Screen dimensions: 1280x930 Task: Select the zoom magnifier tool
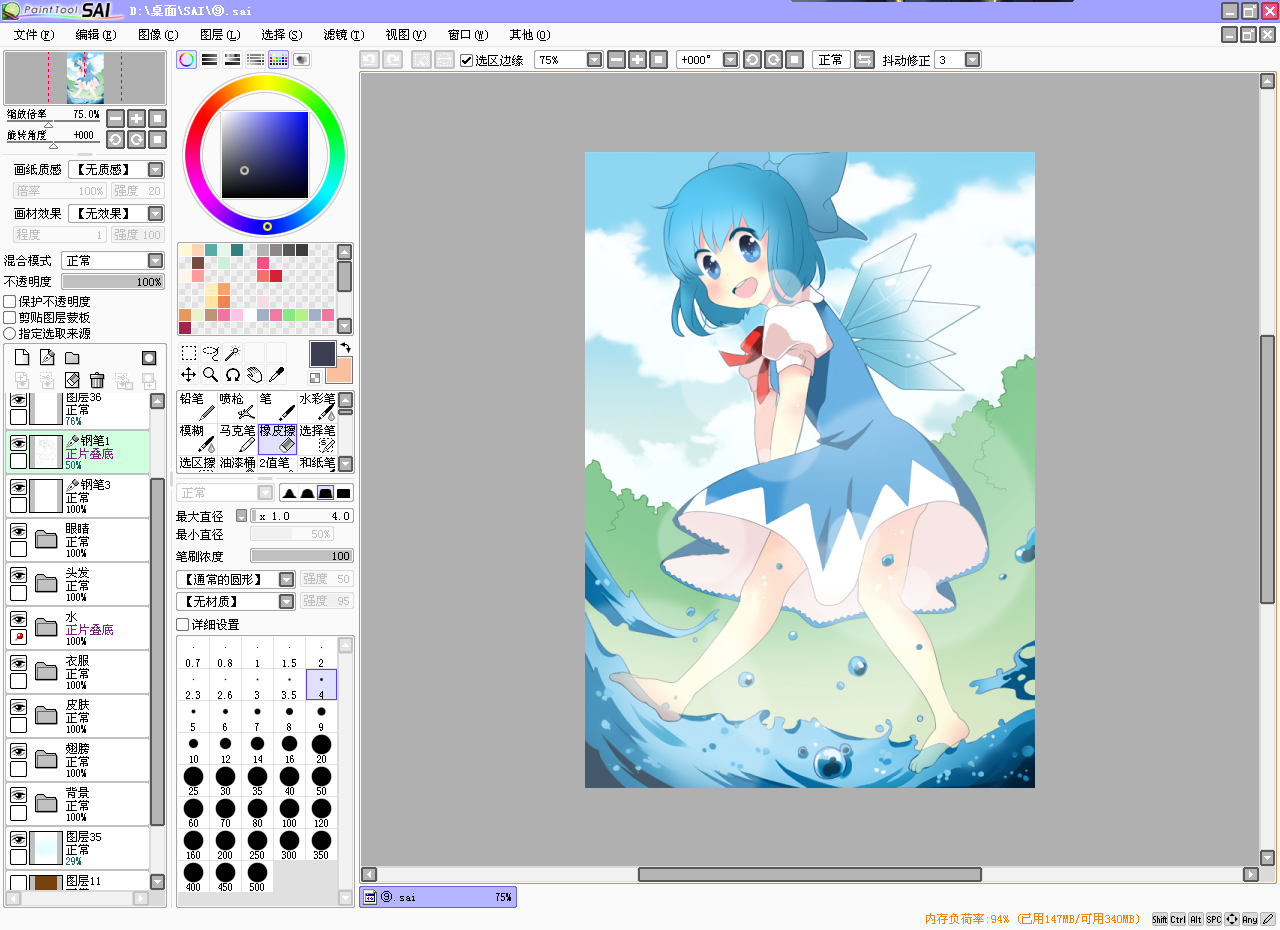point(210,375)
